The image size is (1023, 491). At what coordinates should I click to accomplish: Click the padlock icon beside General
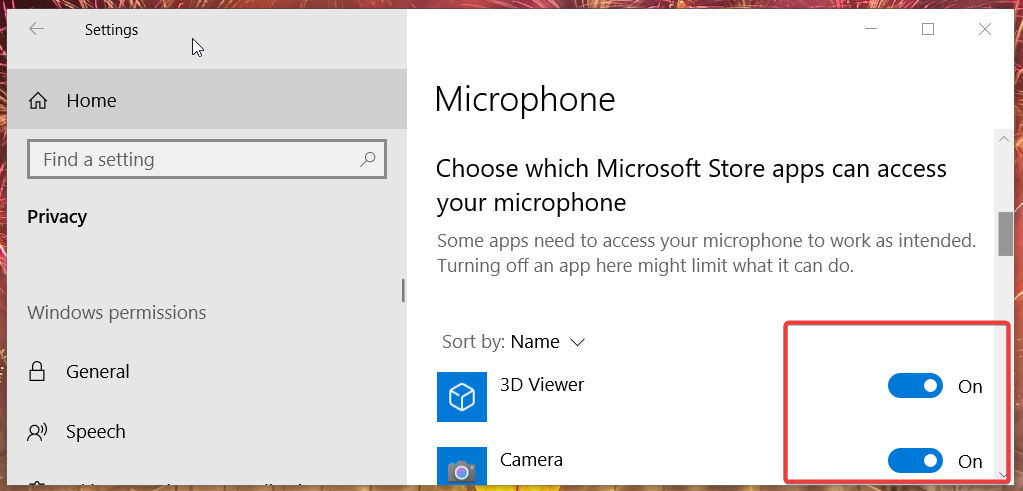click(38, 372)
